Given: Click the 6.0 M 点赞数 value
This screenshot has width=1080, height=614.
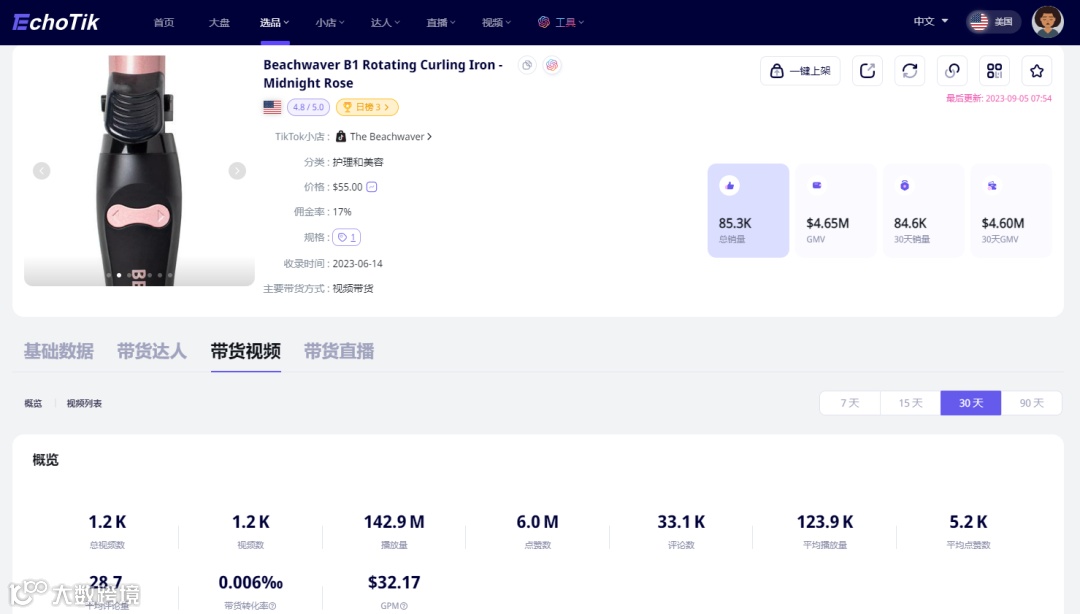Looking at the screenshot, I should tap(537, 522).
